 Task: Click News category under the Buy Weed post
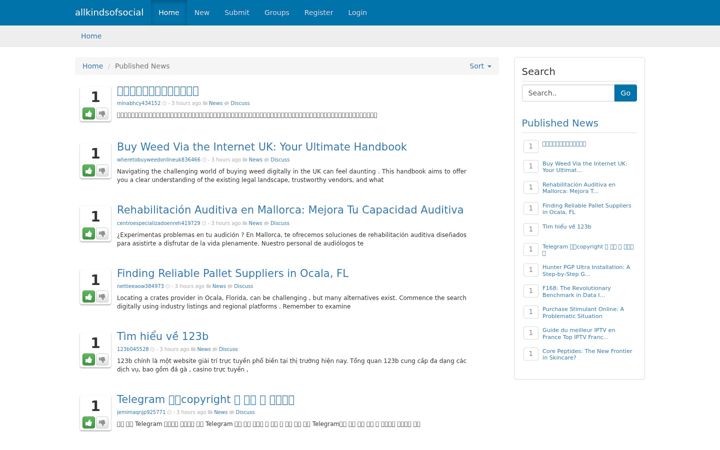(x=255, y=160)
